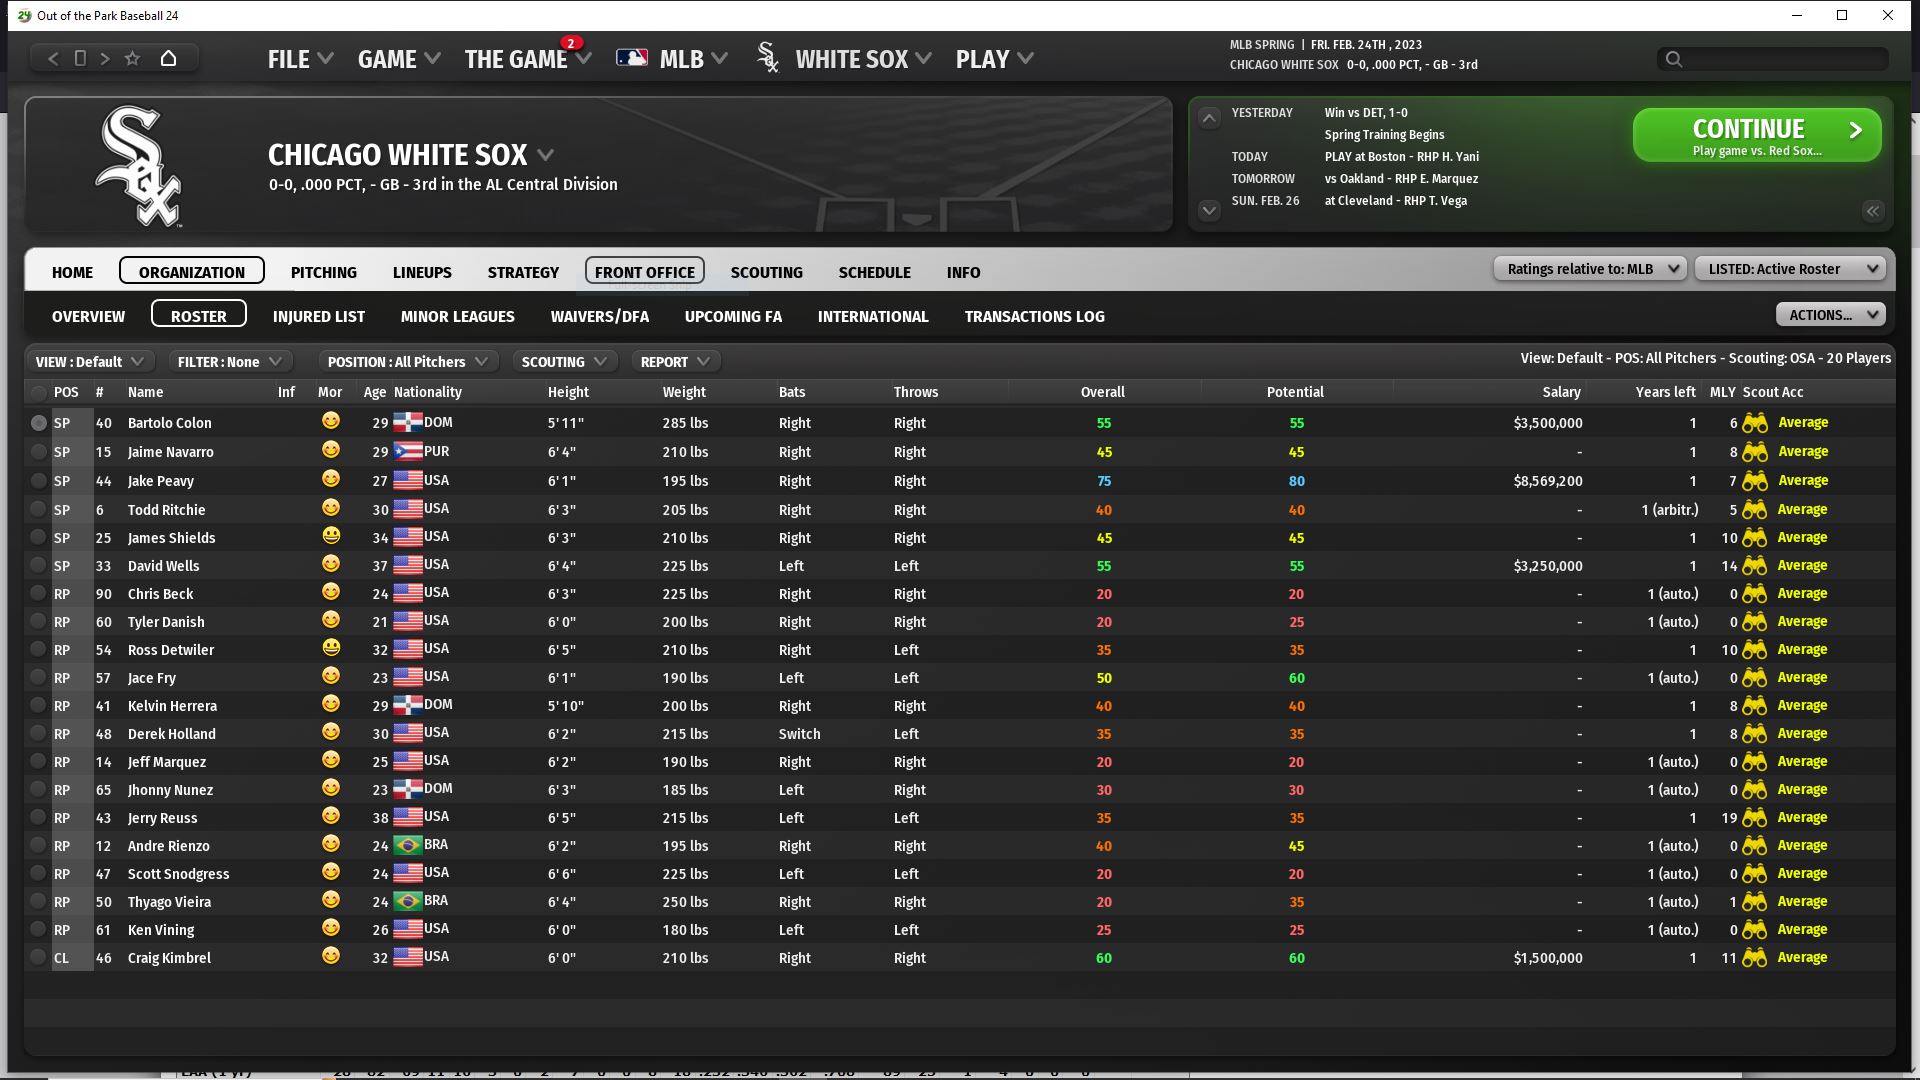Image resolution: width=1920 pixels, height=1080 pixels.
Task: Open the SCOUTING dropdown filter
Action: [564, 362]
